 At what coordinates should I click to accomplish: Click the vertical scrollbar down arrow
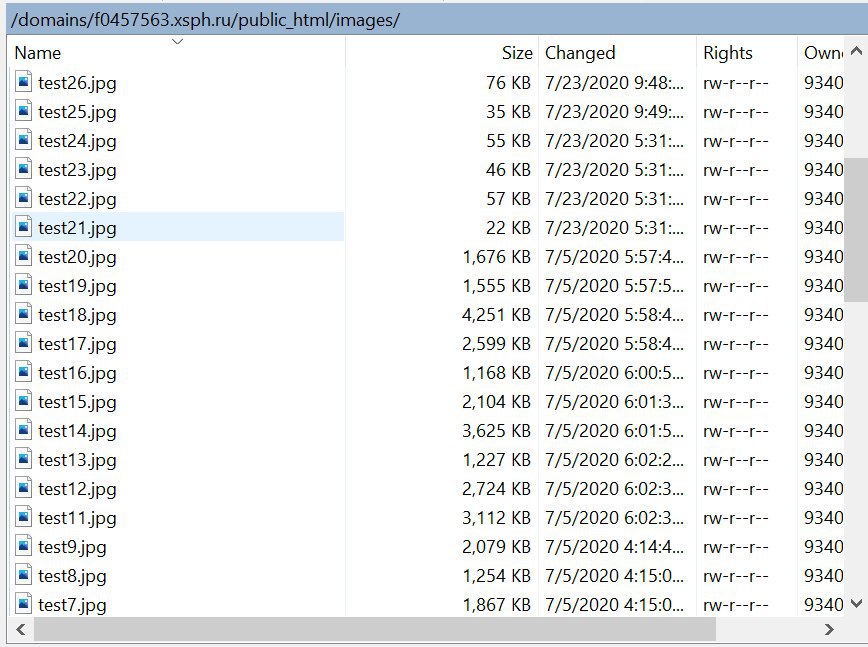(856, 603)
